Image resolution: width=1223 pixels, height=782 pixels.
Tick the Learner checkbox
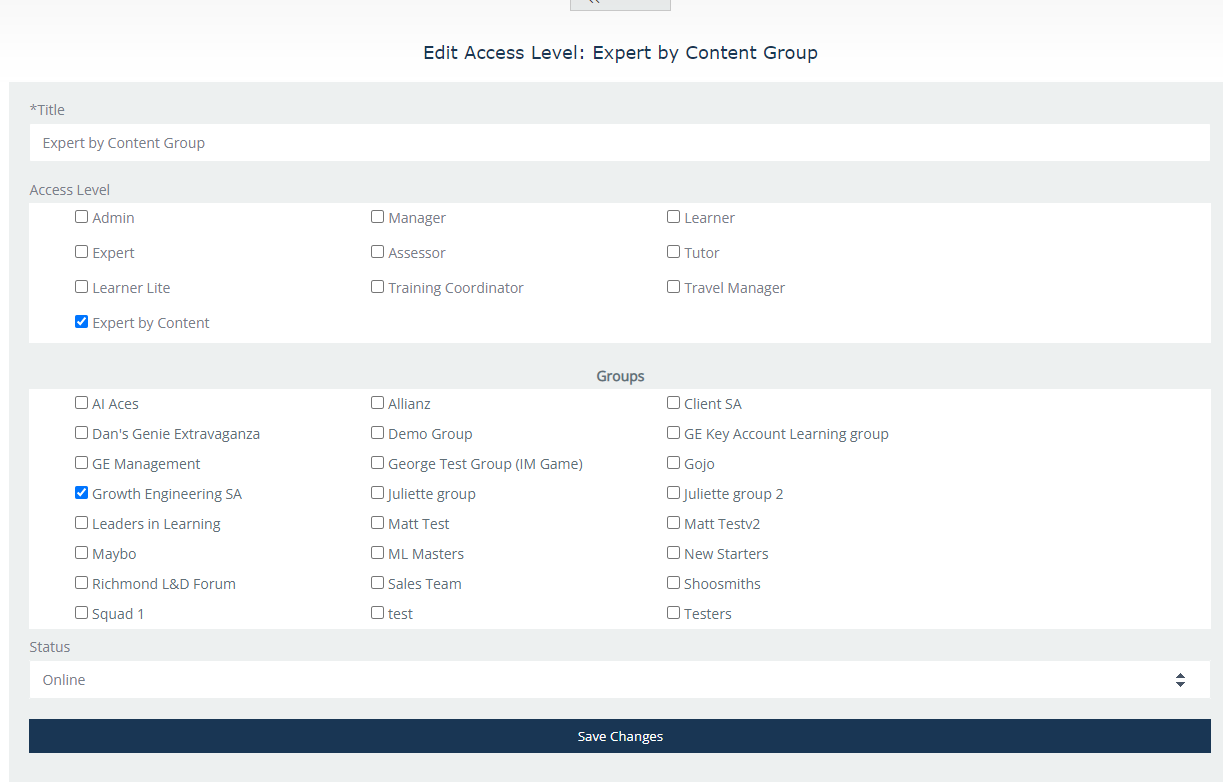674,217
